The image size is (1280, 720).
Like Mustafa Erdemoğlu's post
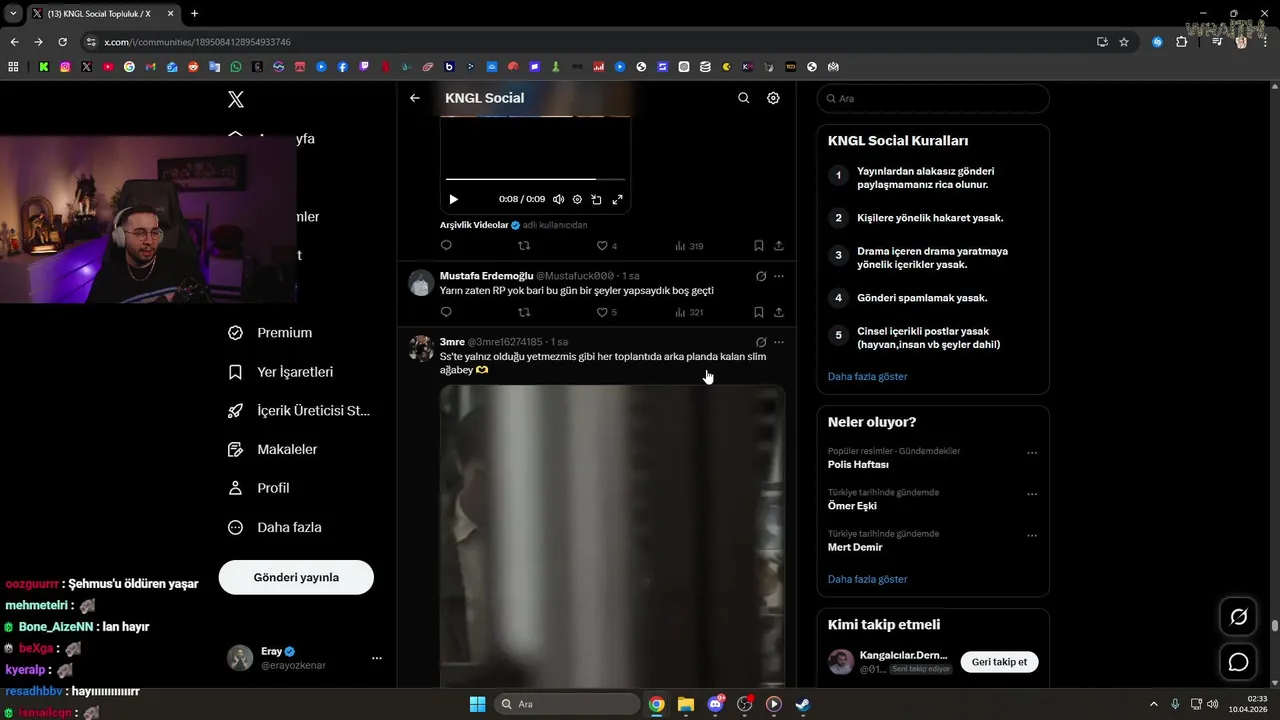(x=606, y=312)
